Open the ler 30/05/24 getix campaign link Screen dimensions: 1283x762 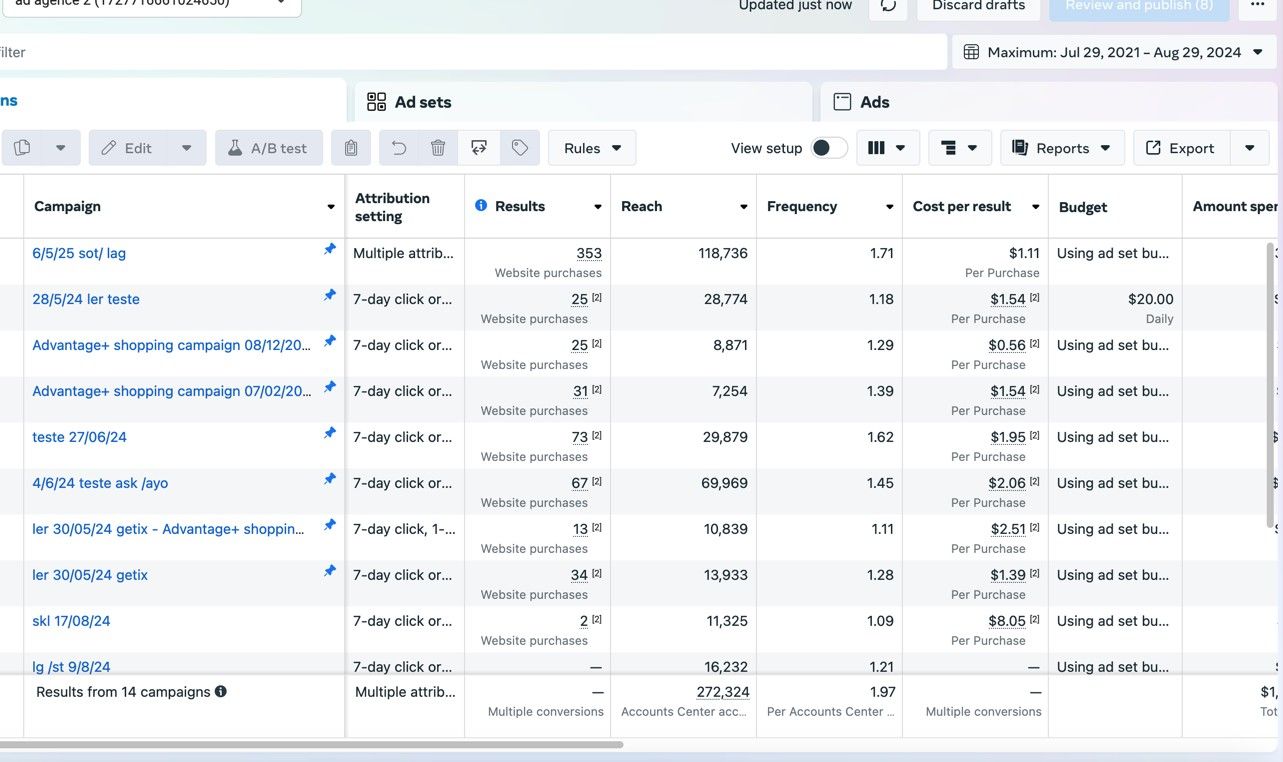(90, 575)
